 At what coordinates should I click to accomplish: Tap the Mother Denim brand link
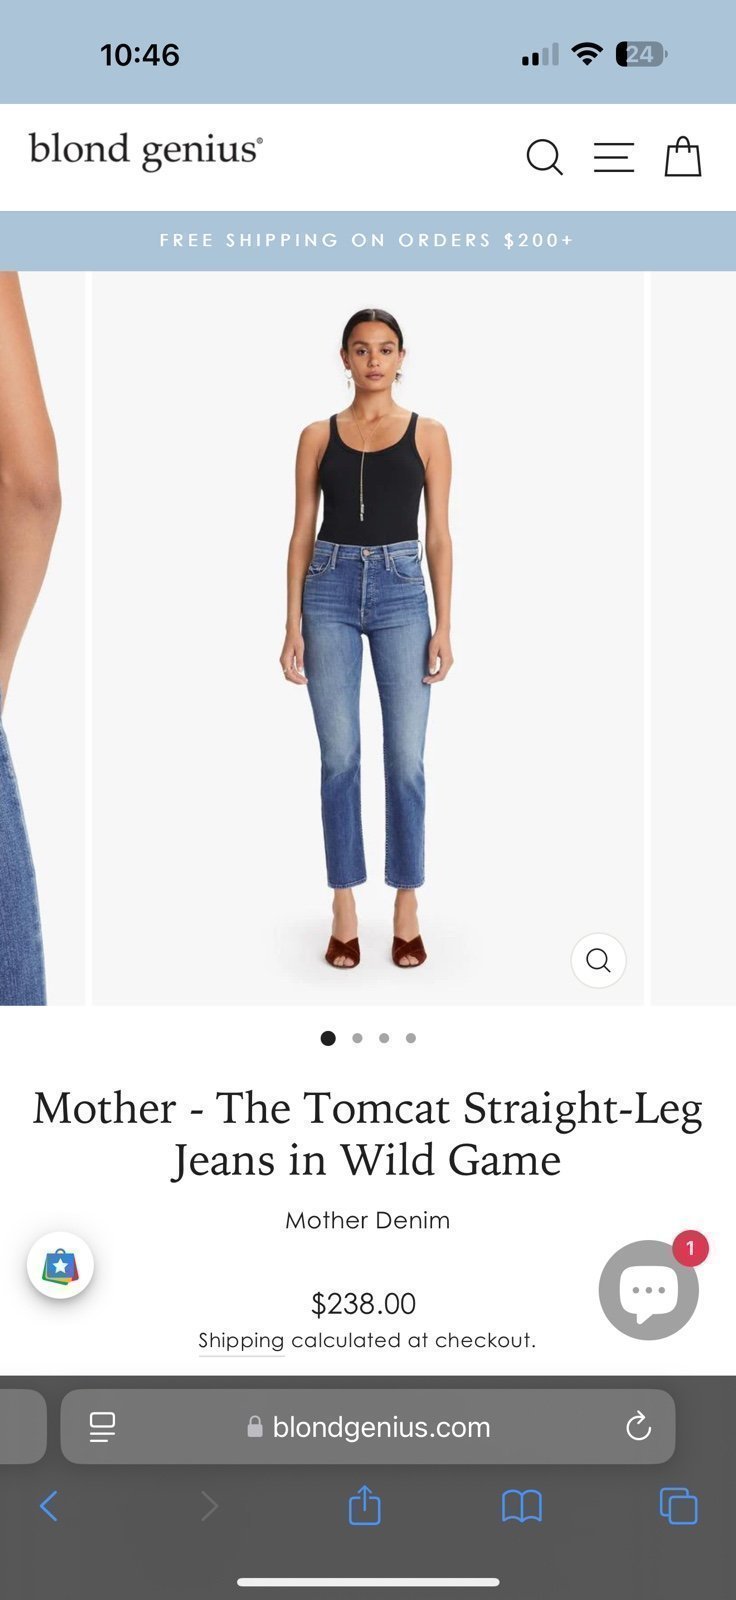click(368, 1220)
